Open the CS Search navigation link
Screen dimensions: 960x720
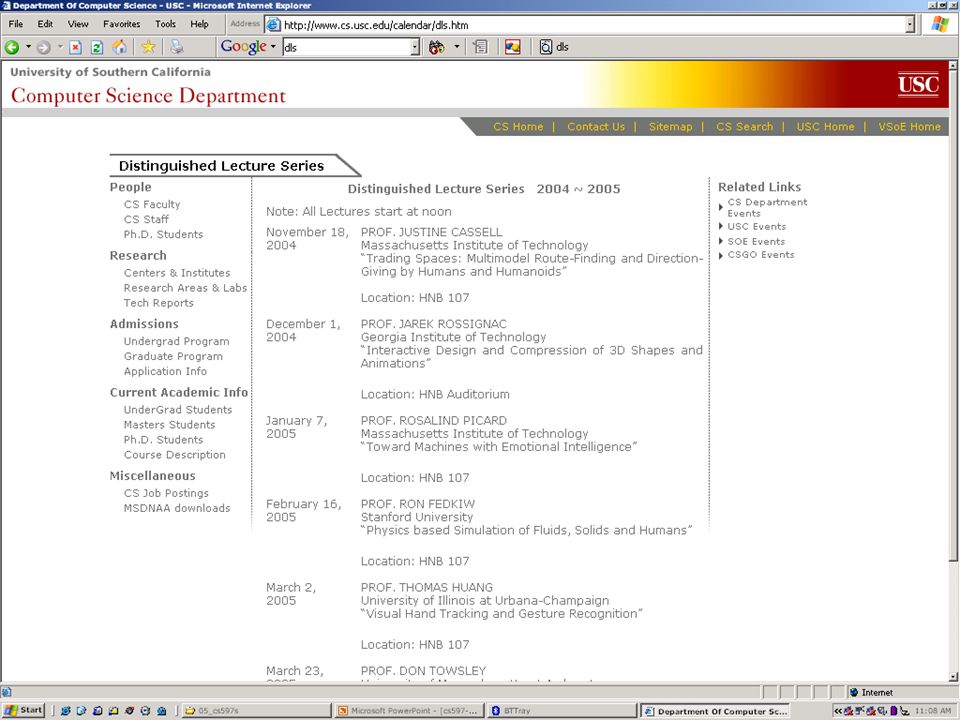(744, 127)
